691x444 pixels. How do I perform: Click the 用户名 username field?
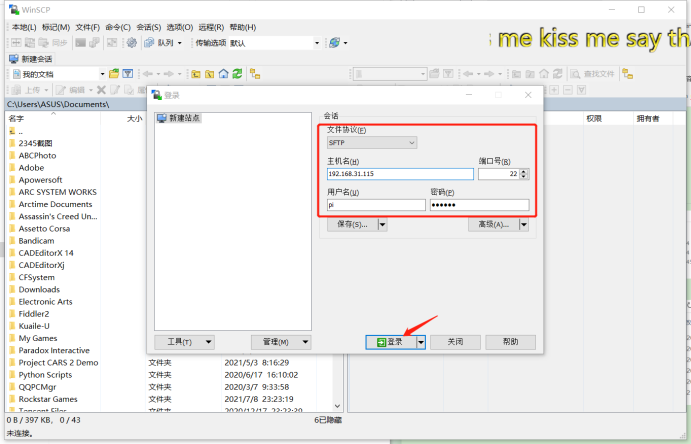[376, 205]
